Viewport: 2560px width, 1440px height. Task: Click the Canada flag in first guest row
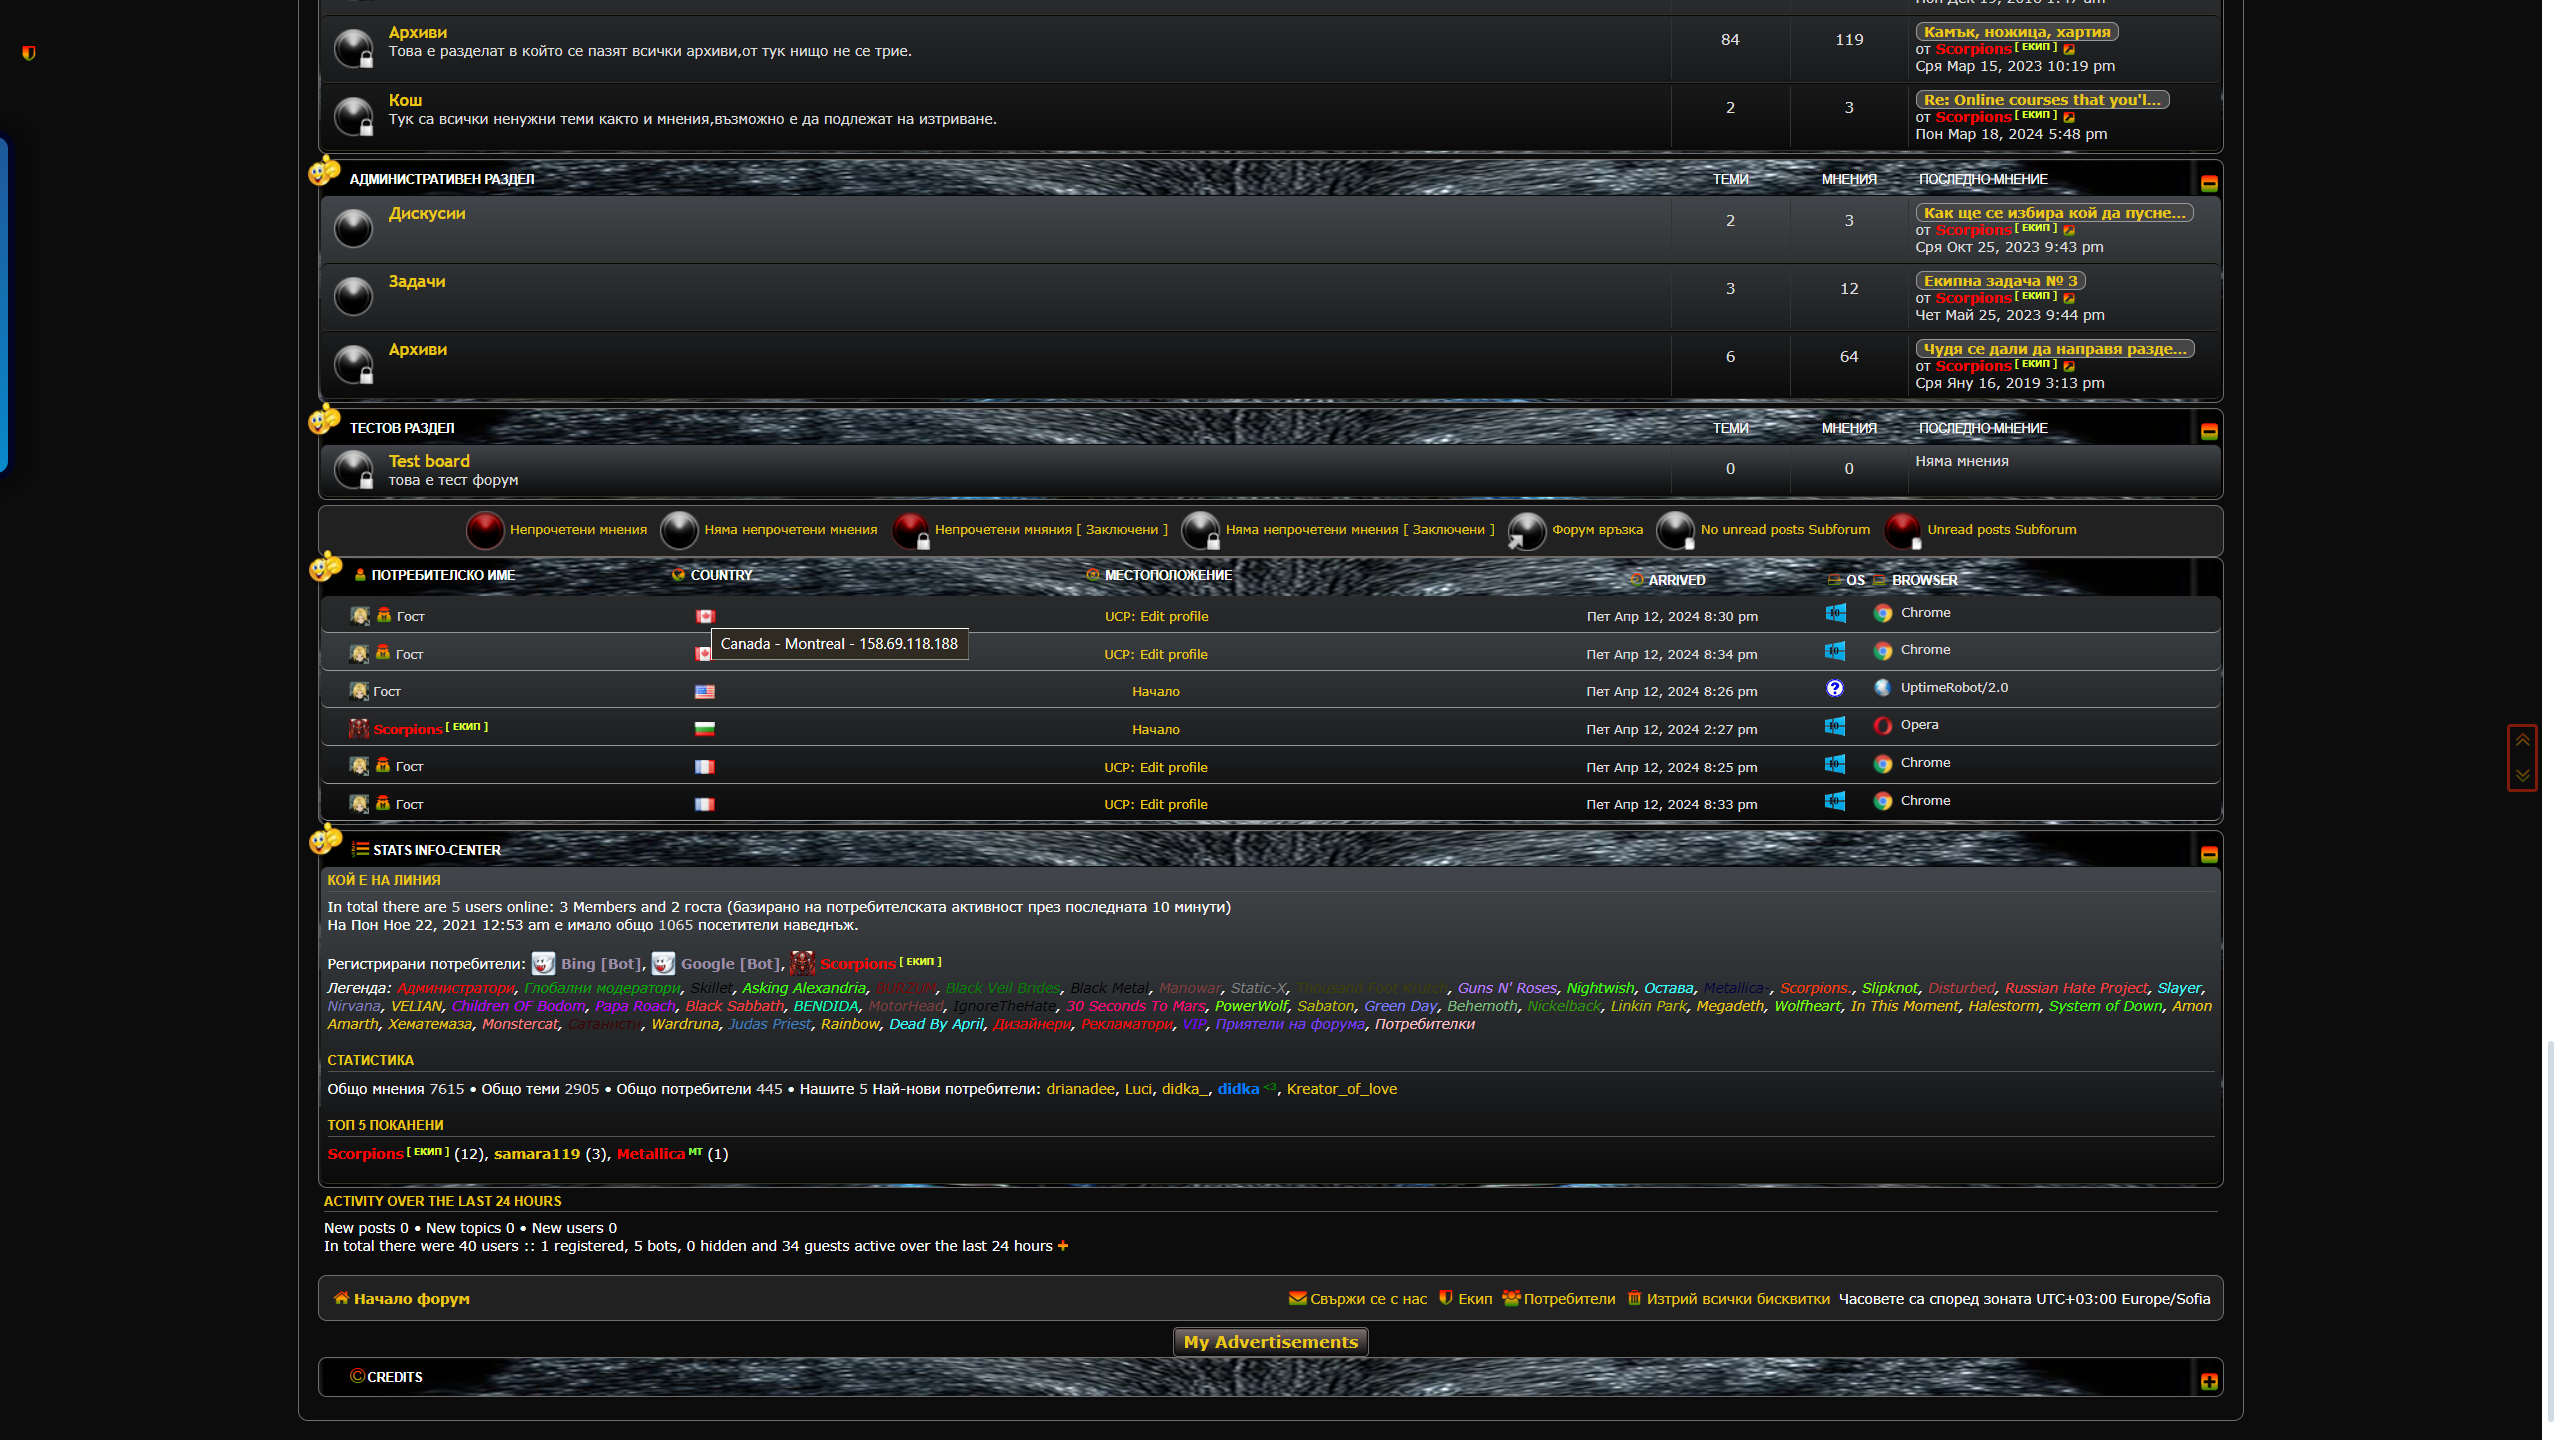tap(705, 617)
